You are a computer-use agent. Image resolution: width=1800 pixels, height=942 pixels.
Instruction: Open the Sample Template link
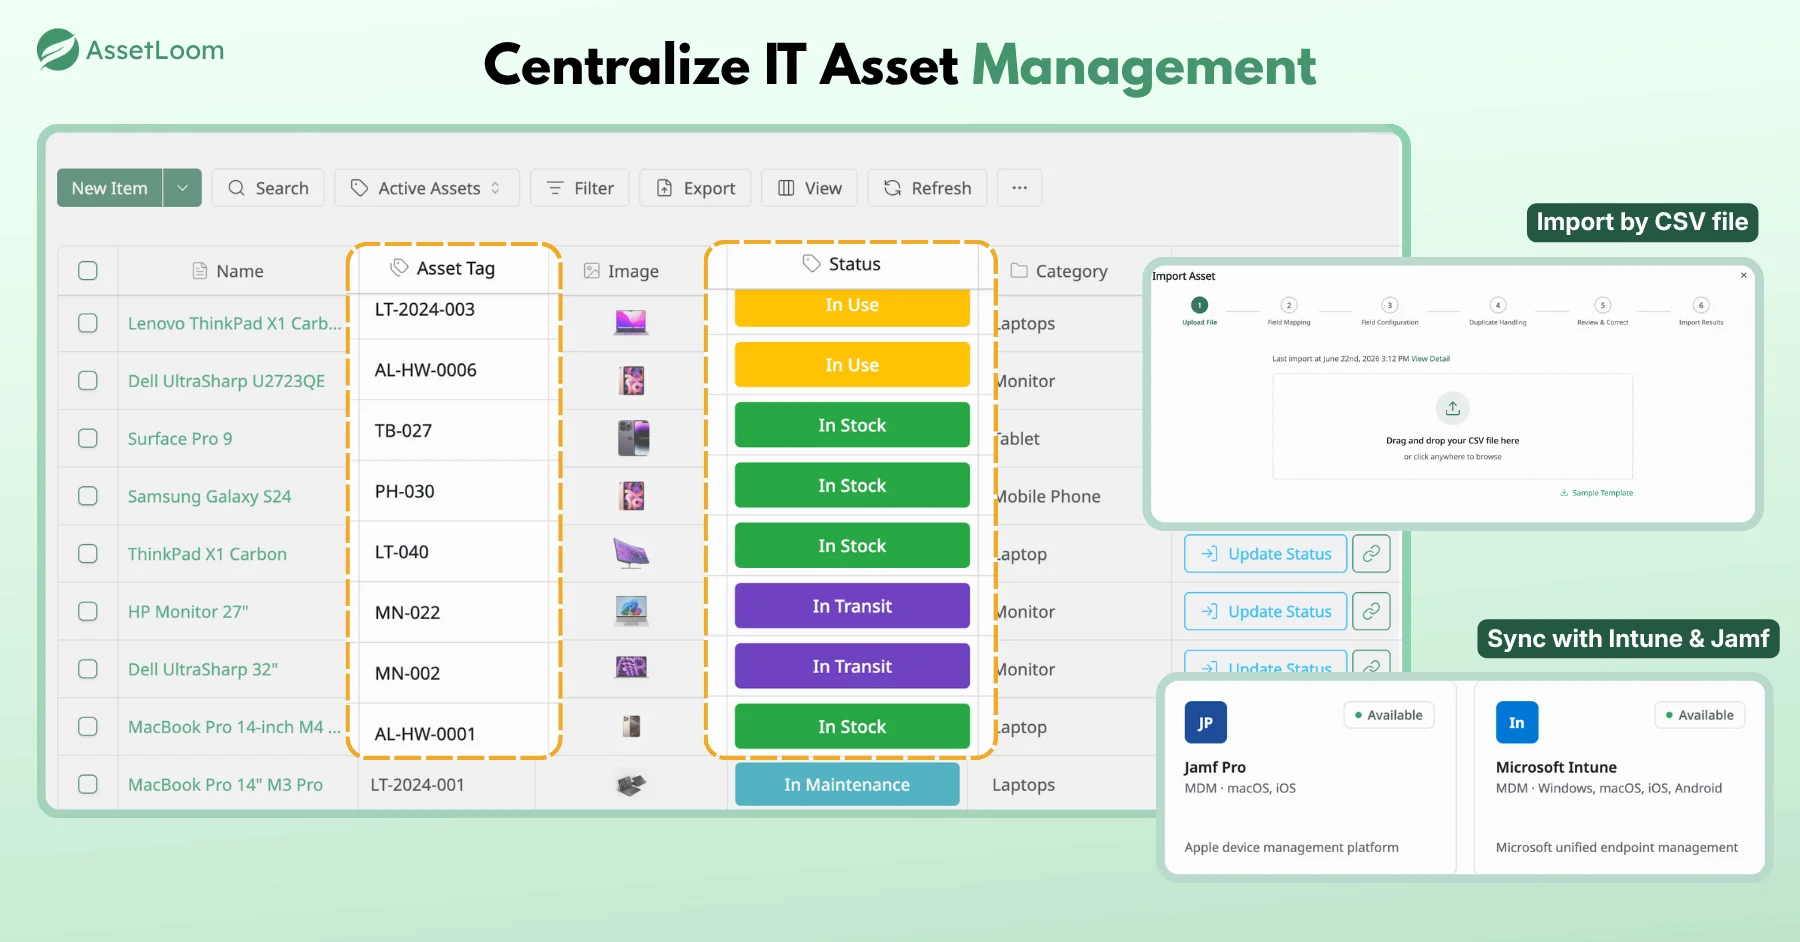[1597, 493]
